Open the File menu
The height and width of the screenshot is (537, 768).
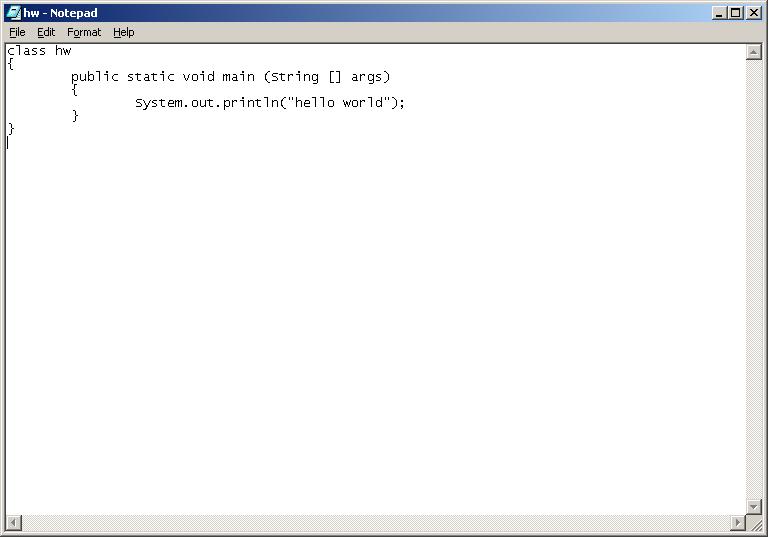click(x=17, y=32)
